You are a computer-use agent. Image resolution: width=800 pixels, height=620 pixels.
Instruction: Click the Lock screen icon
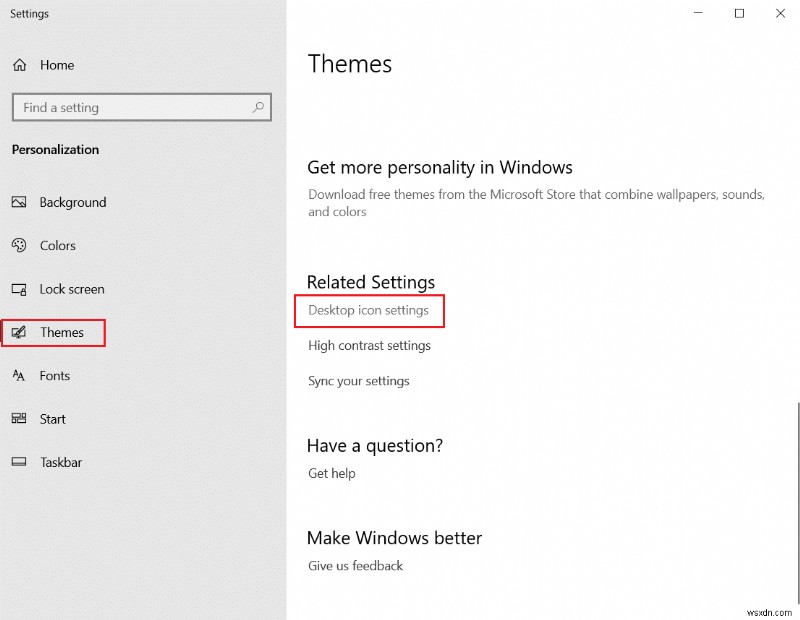(20, 289)
